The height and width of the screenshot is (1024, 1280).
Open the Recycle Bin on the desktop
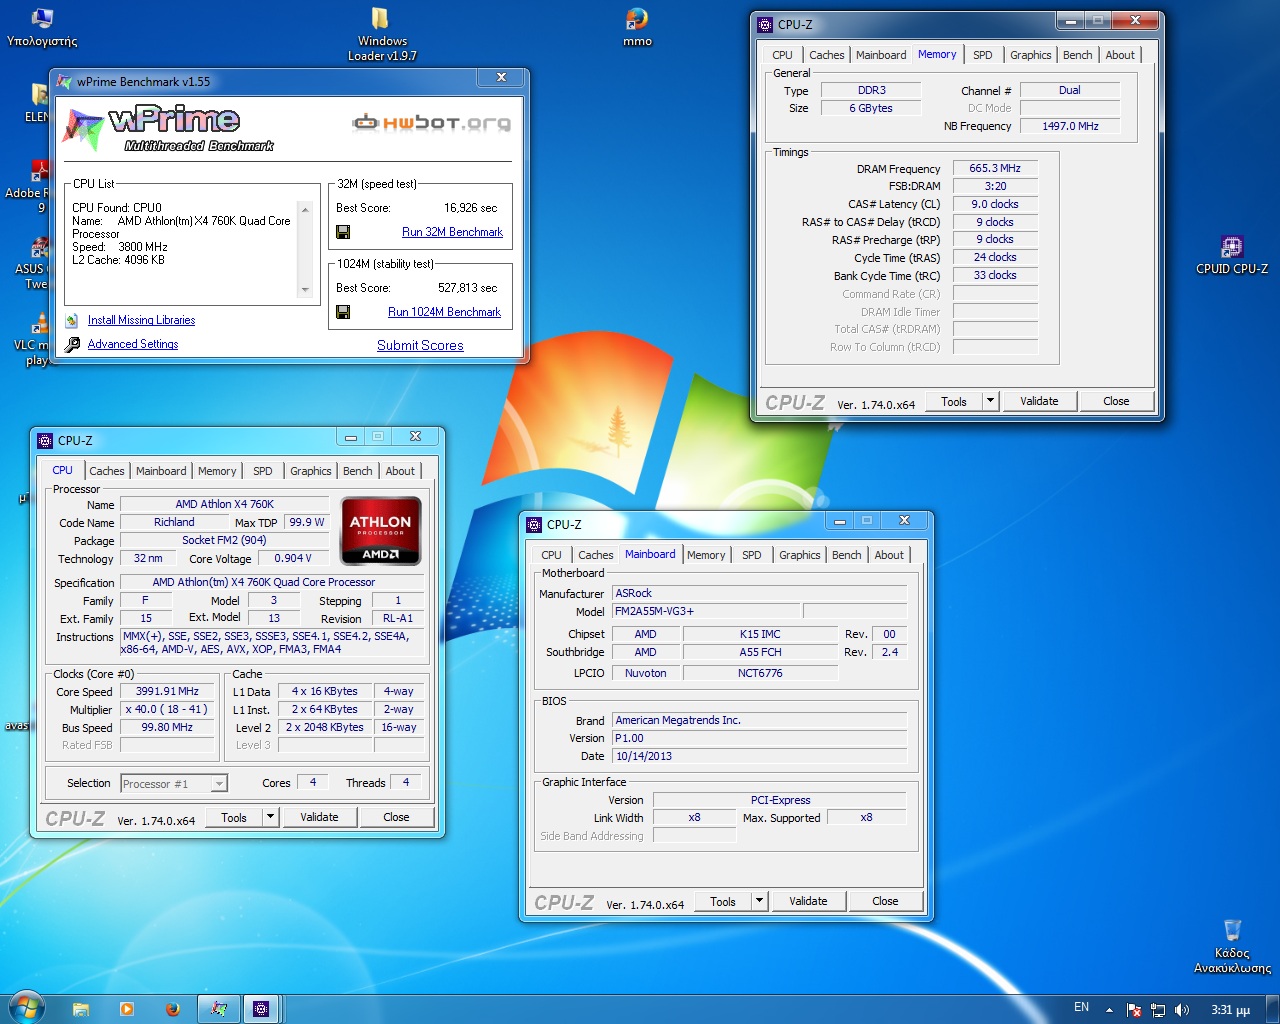1232,945
